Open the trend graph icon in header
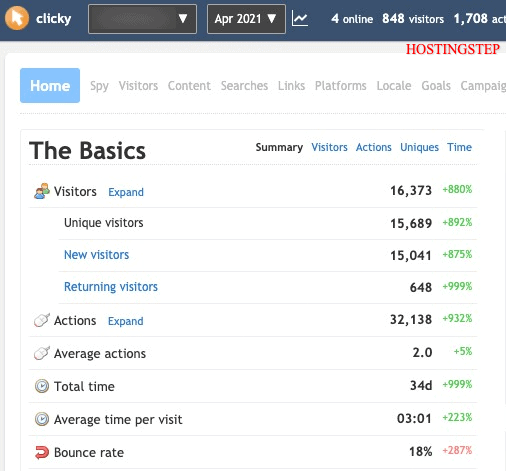Viewport: 506px width, 471px height. [x=300, y=18]
